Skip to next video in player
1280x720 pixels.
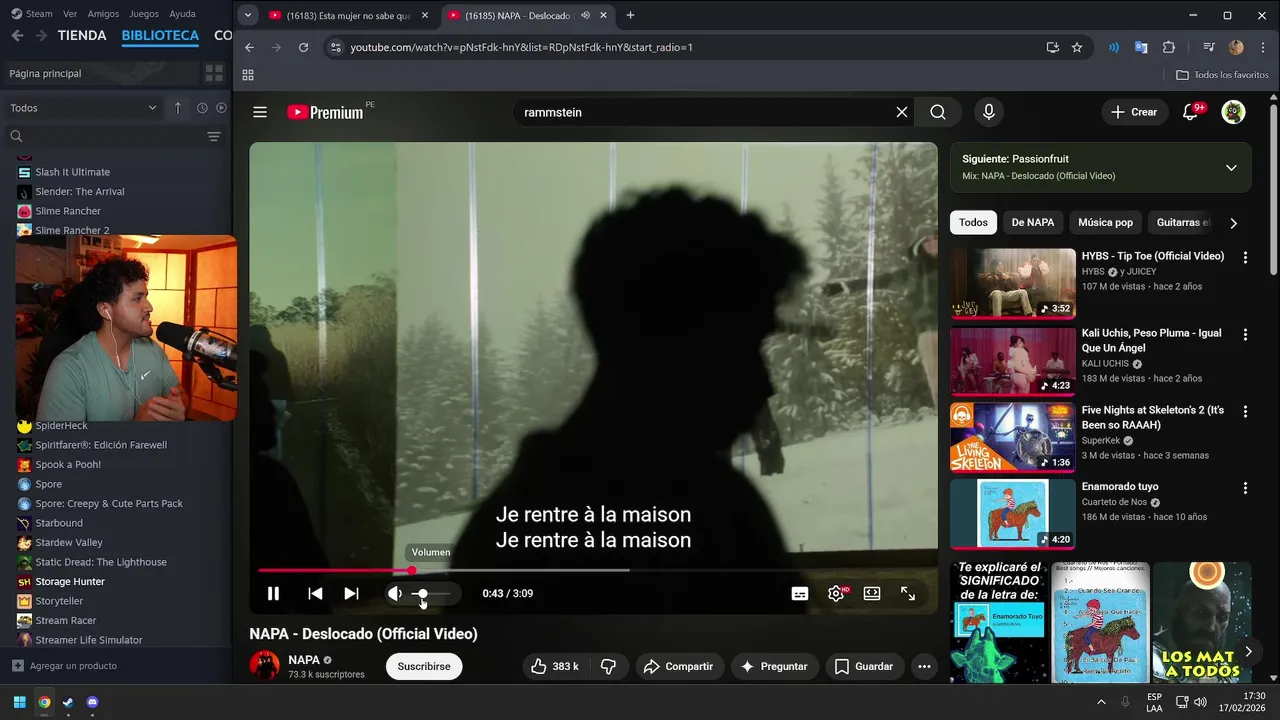[x=351, y=593]
